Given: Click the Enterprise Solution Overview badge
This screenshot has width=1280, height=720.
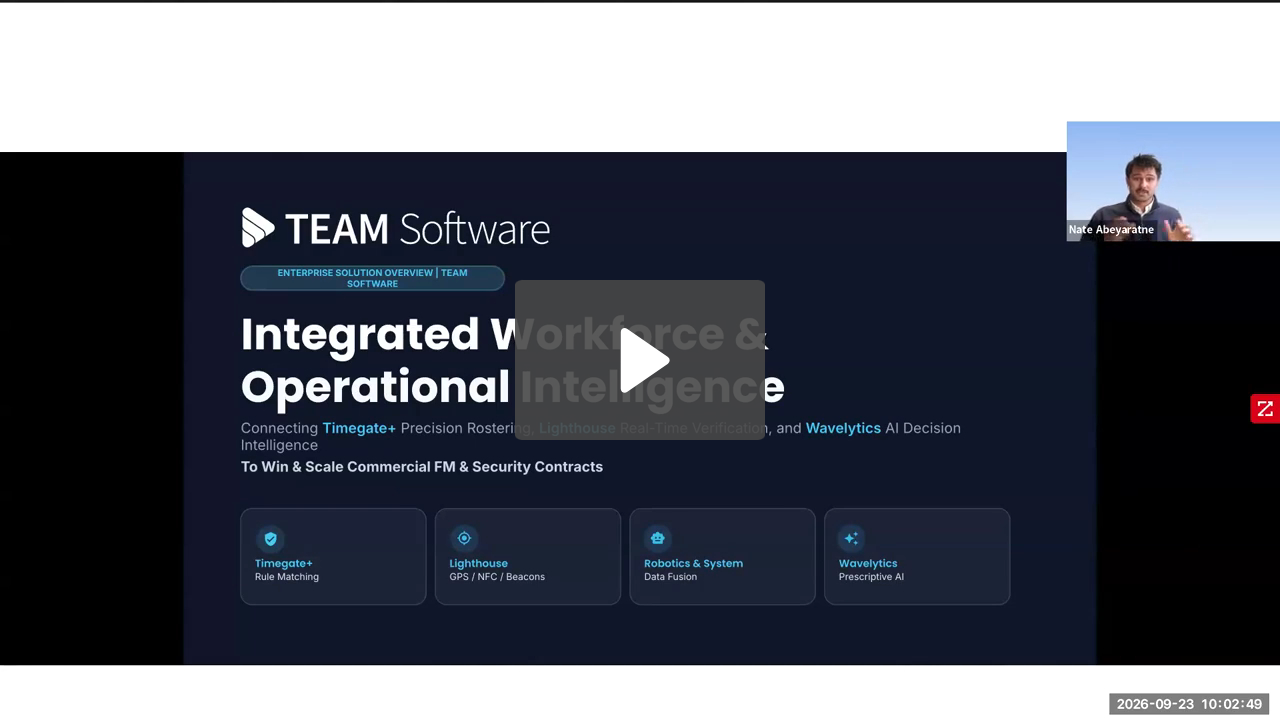Looking at the screenshot, I should [372, 278].
